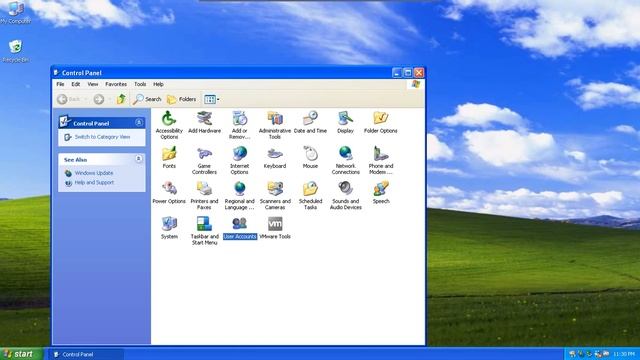Click the Search toolbar button

(x=147, y=99)
